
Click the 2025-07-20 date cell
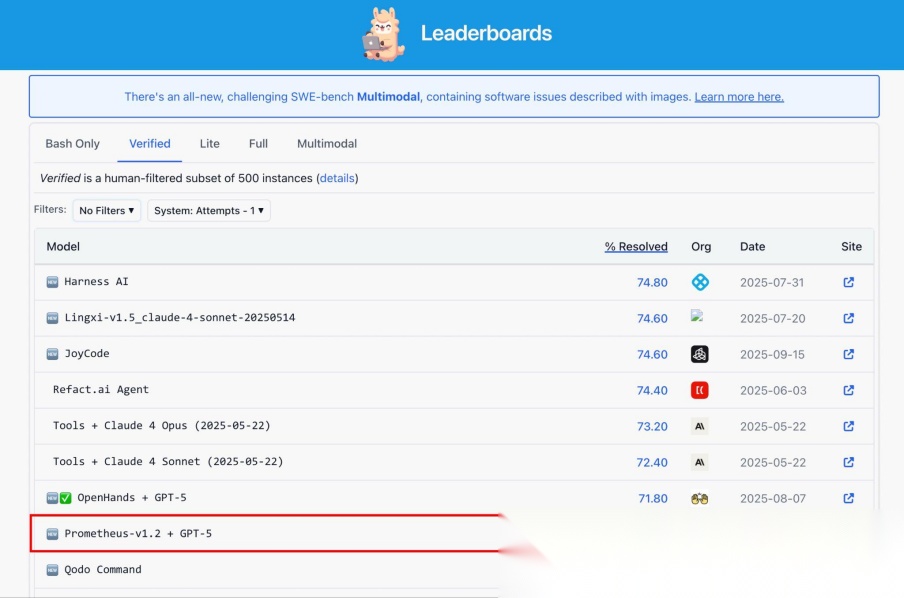pyautogui.click(x=773, y=318)
